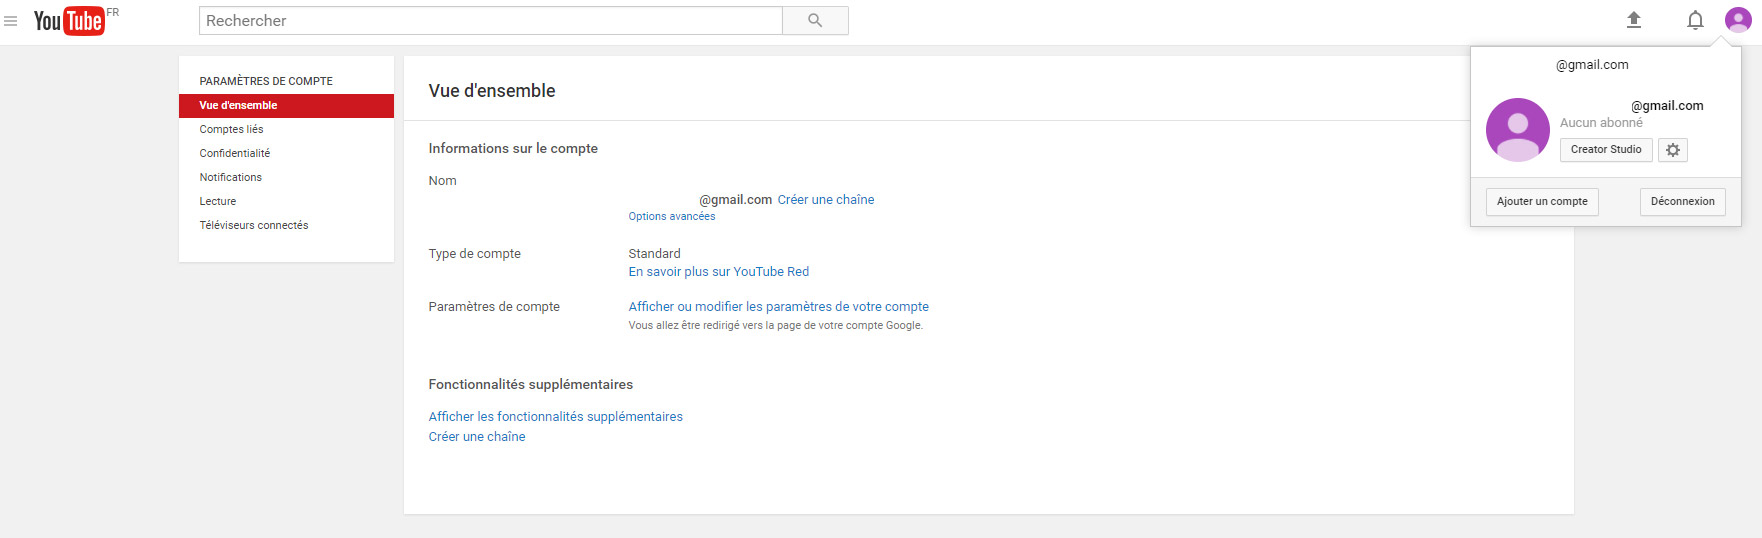The height and width of the screenshot is (538, 1762).
Task: Open En savoir plus sur YouTube Red
Action: coord(719,272)
